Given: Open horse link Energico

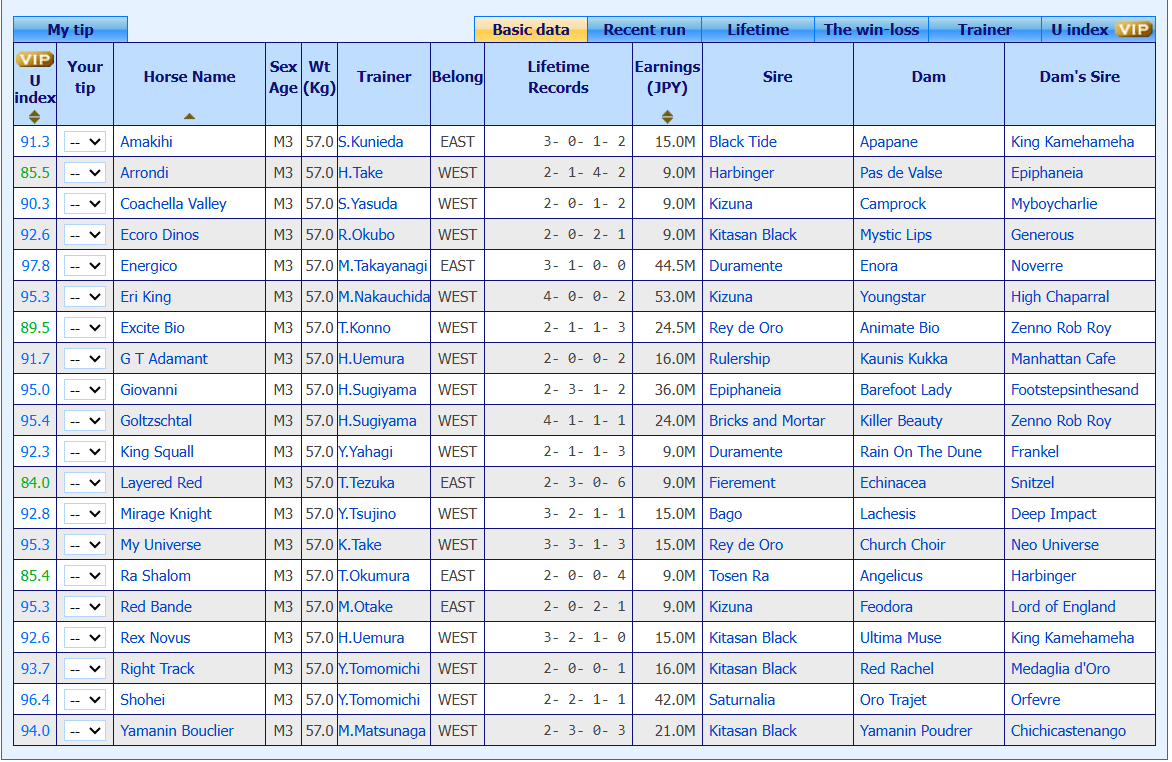Looking at the screenshot, I should point(149,266).
